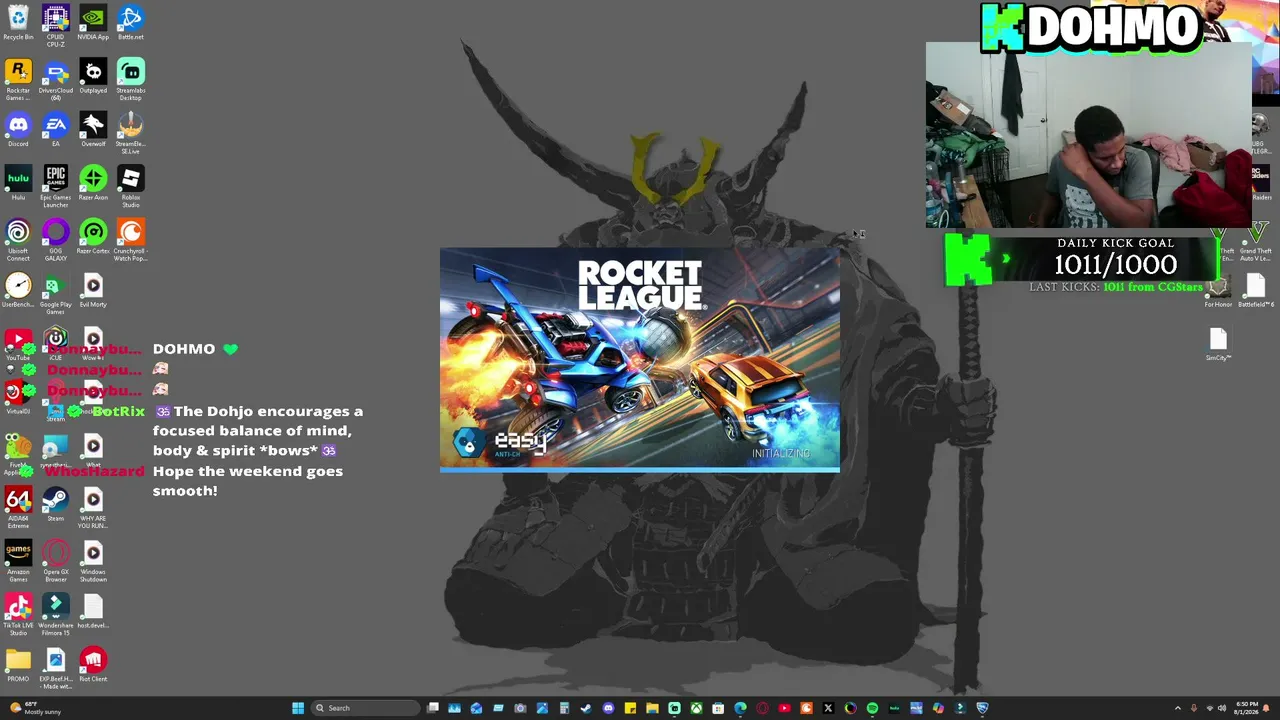Select the SimCity desktop file icon

(1218, 342)
